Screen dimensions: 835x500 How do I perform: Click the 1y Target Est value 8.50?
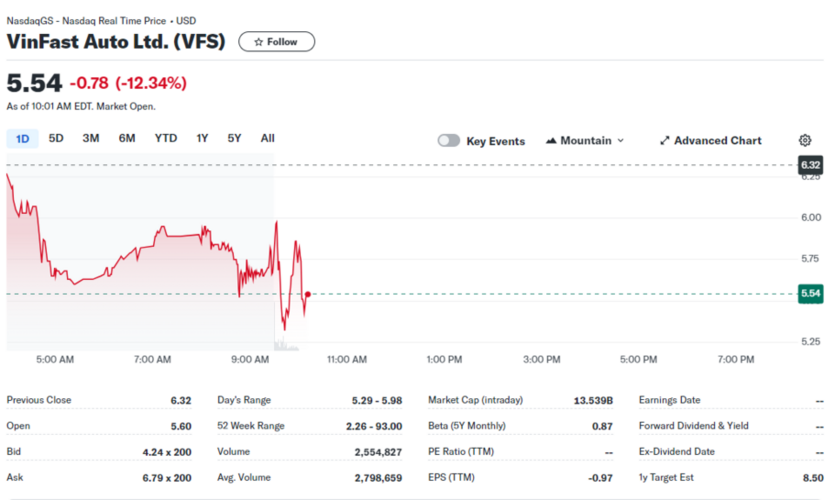(813, 478)
